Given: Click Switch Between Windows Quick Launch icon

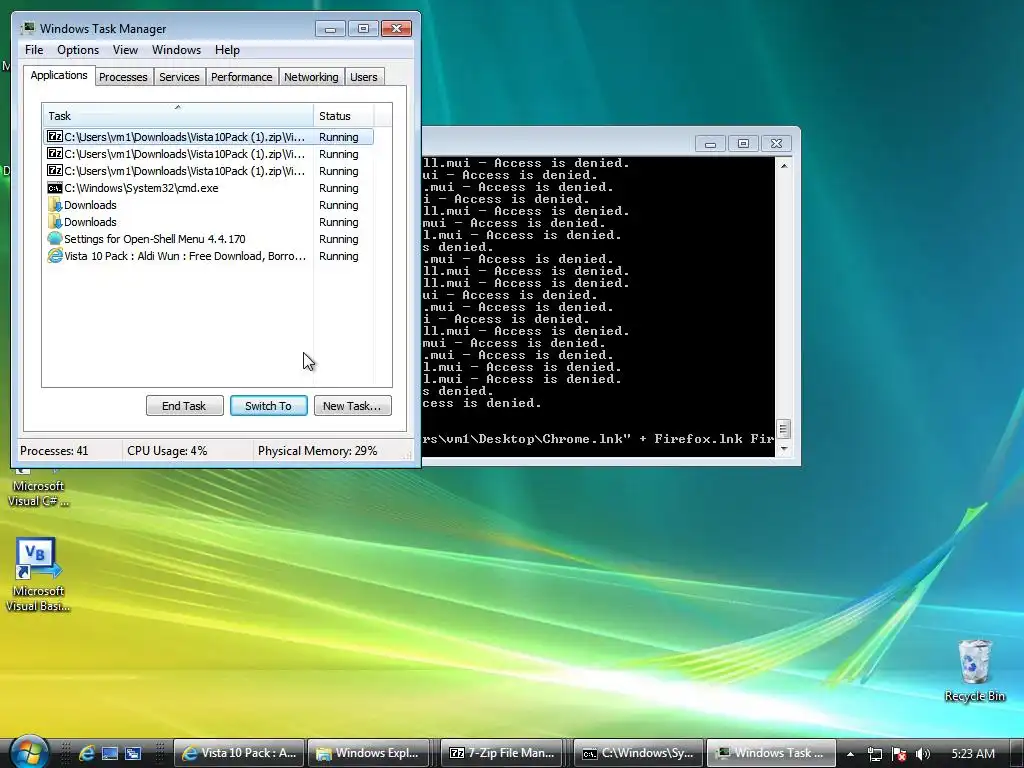Looking at the screenshot, I should point(133,753).
